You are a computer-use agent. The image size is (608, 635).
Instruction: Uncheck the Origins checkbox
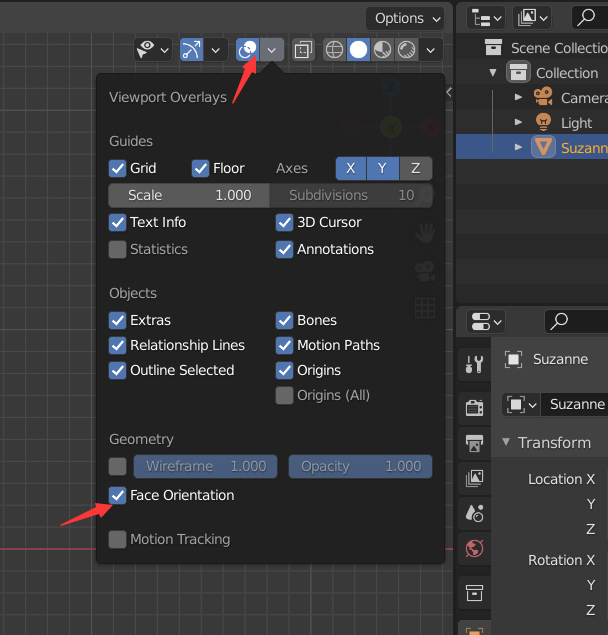pyautogui.click(x=284, y=371)
